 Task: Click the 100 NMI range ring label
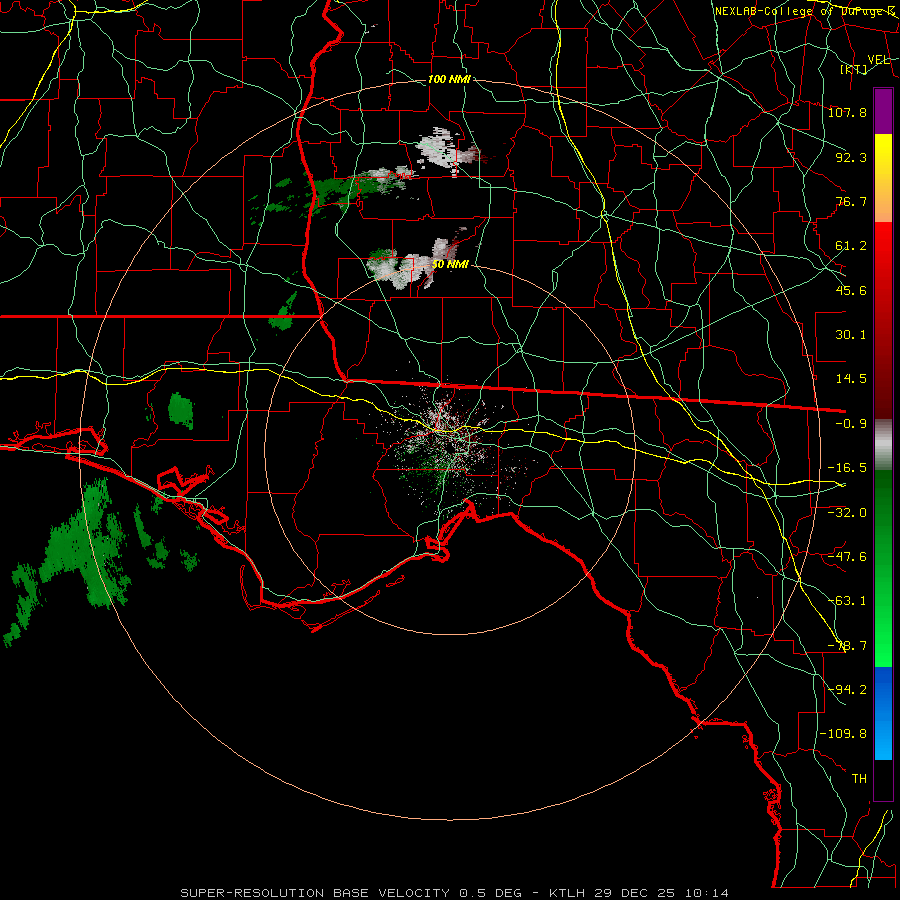point(449,79)
